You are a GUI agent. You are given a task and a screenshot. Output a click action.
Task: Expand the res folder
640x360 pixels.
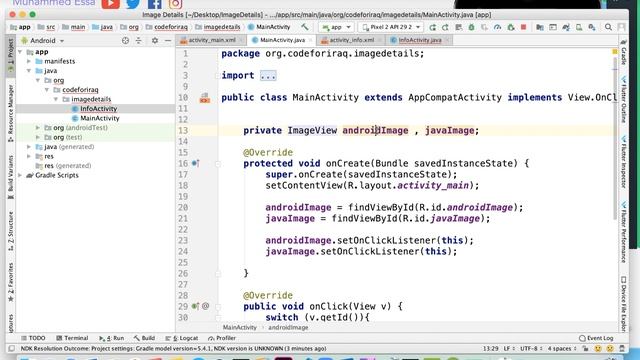click(x=29, y=156)
